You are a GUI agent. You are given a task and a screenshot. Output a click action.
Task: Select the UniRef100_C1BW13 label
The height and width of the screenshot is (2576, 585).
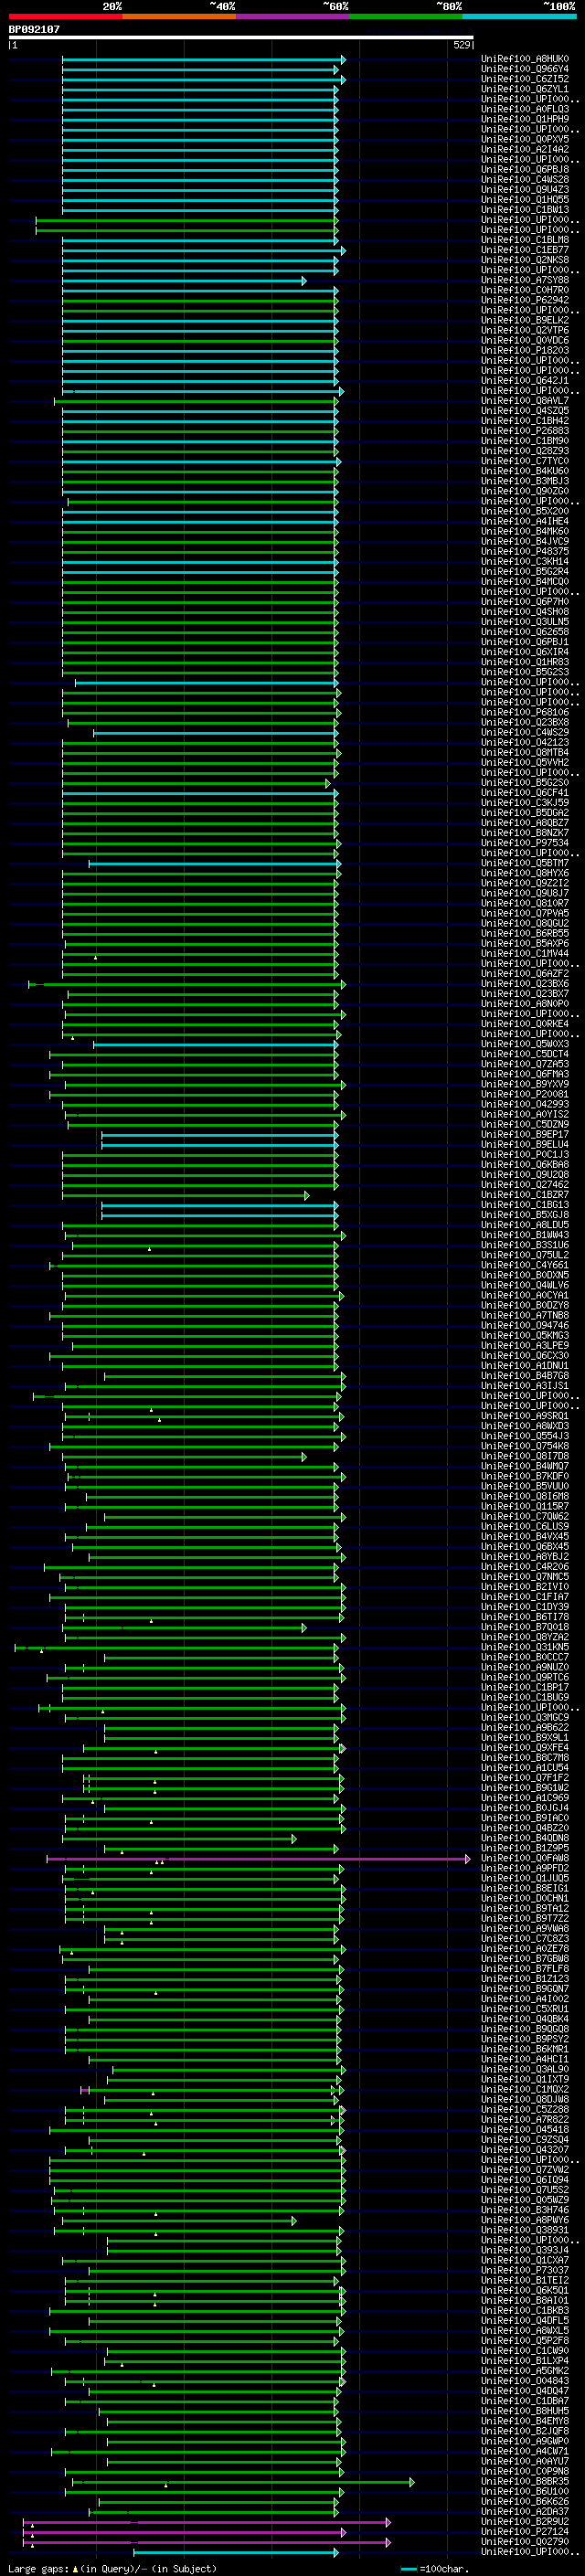pos(525,210)
